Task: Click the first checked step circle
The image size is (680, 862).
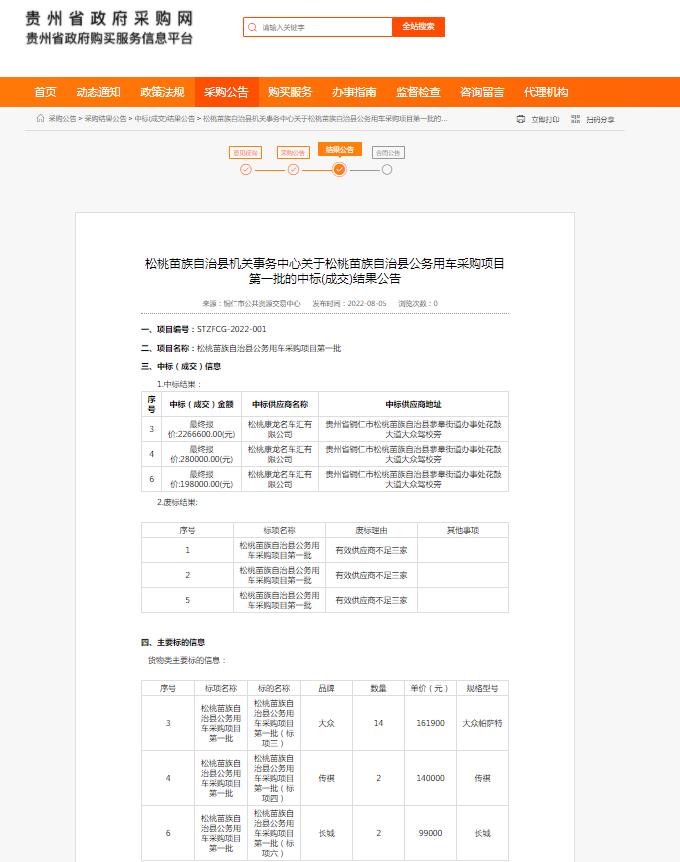Action: pyautogui.click(x=246, y=170)
